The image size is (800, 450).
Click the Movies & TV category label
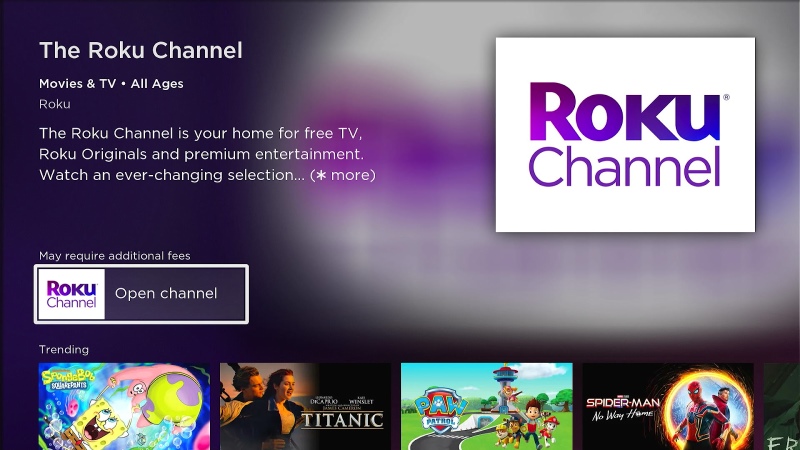click(x=78, y=84)
